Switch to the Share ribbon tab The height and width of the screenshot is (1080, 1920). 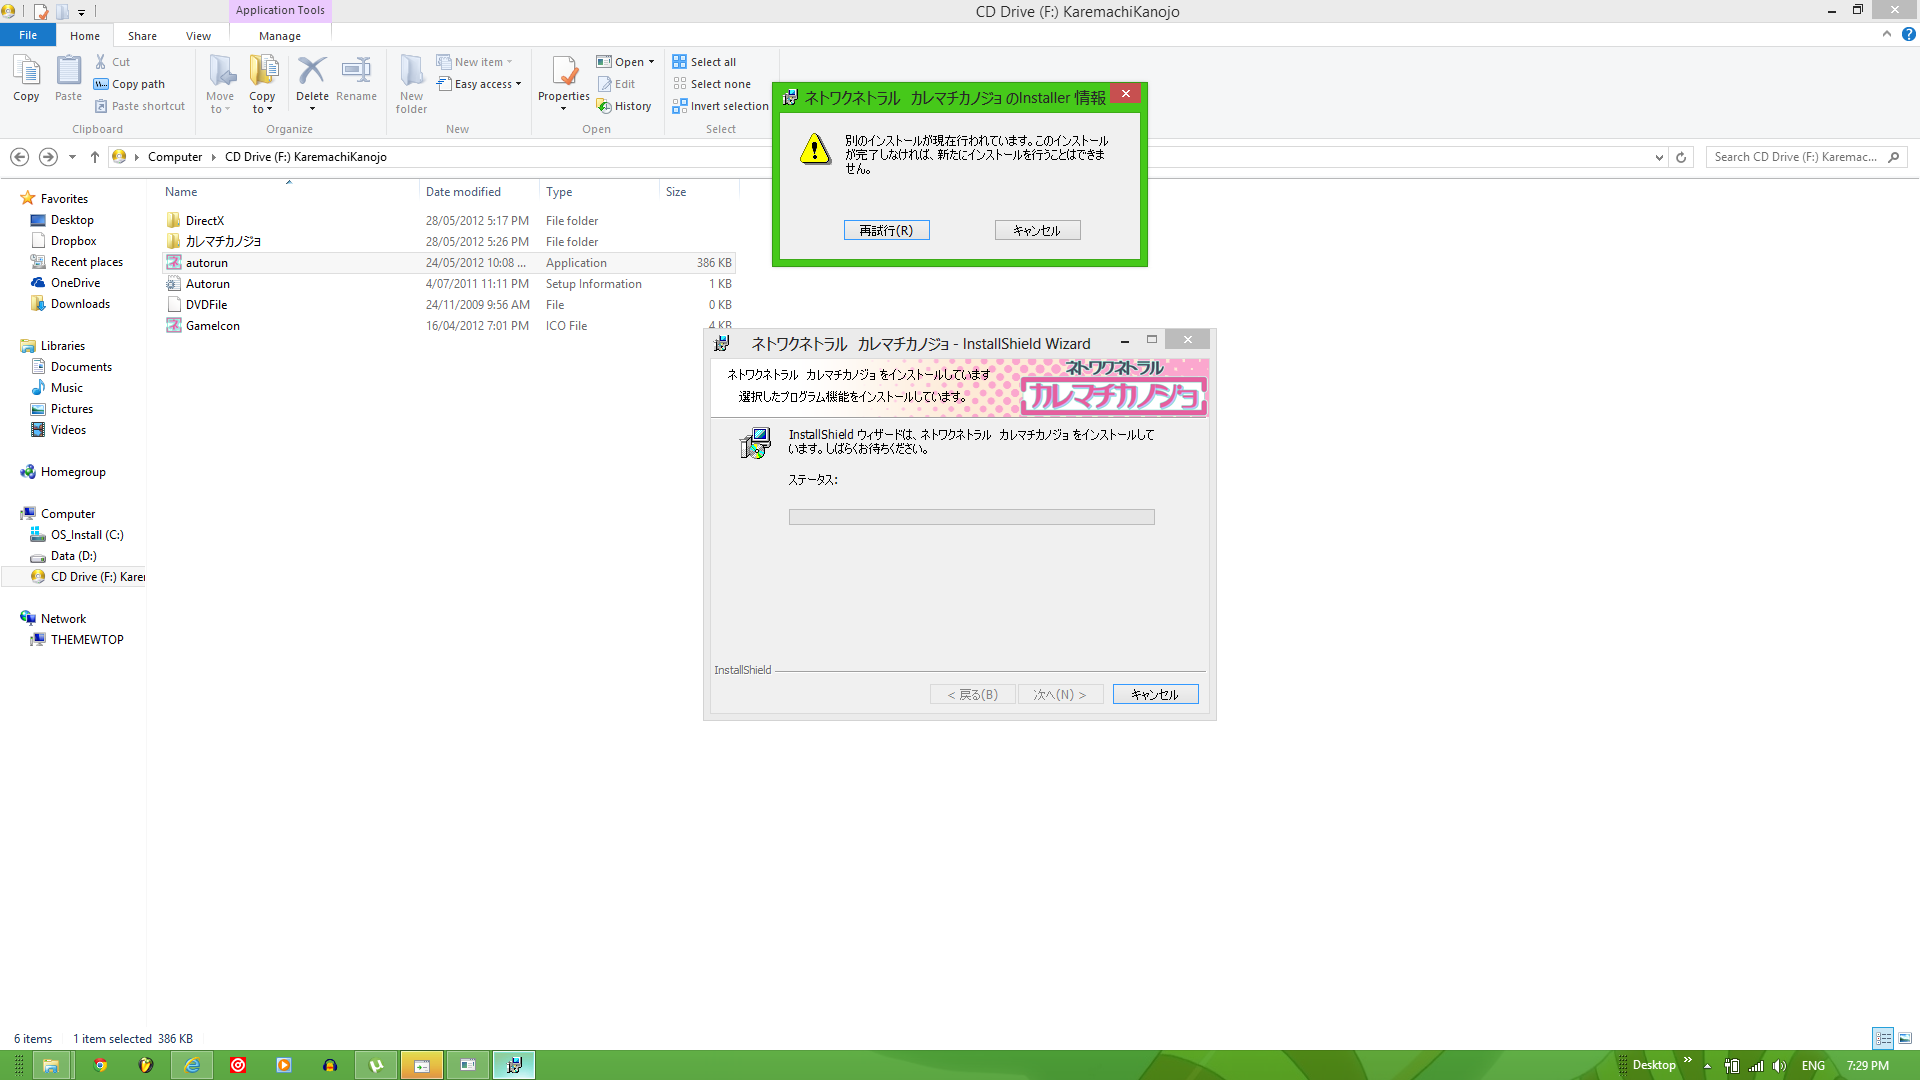coord(142,36)
